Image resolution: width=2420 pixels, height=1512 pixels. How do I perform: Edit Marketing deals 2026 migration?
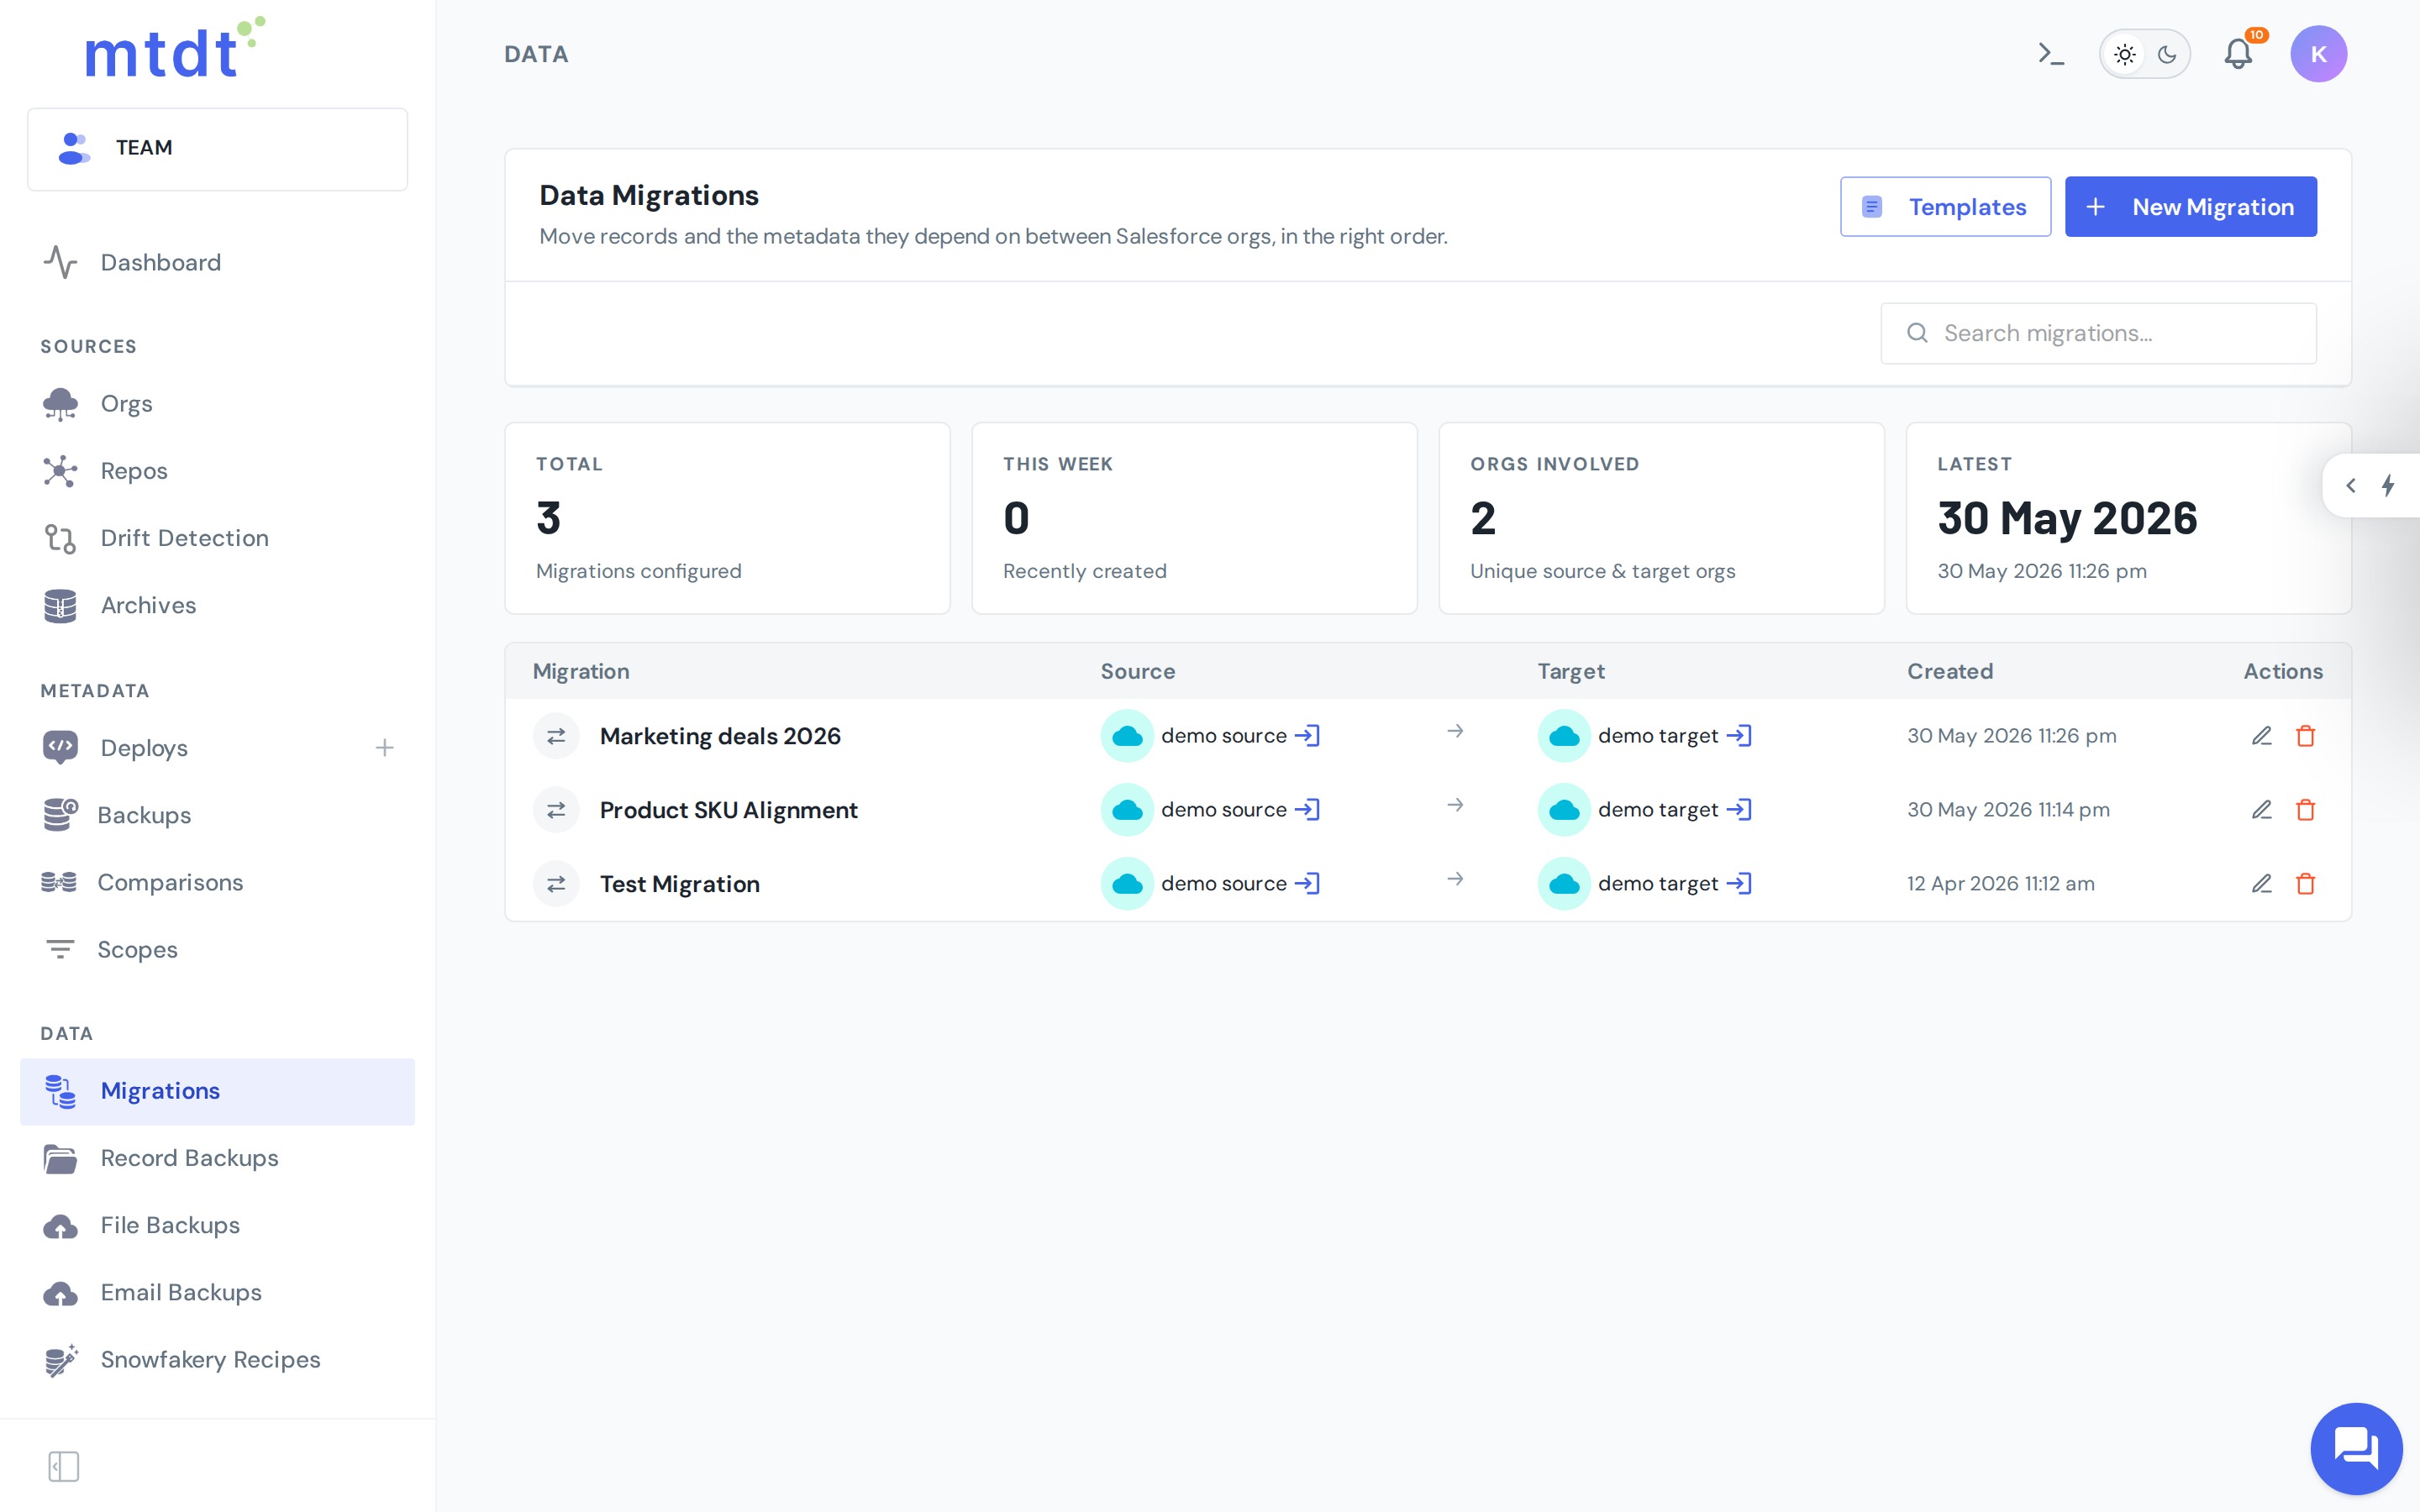coord(2261,736)
